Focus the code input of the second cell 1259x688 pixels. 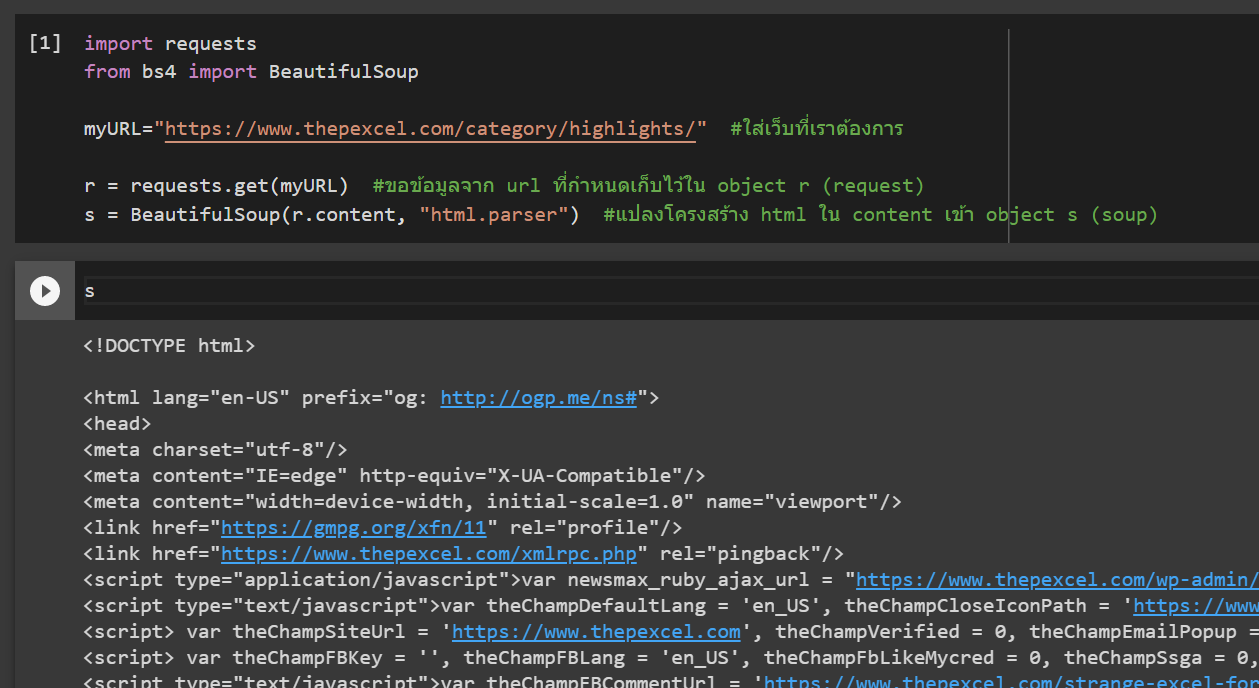click(600, 291)
